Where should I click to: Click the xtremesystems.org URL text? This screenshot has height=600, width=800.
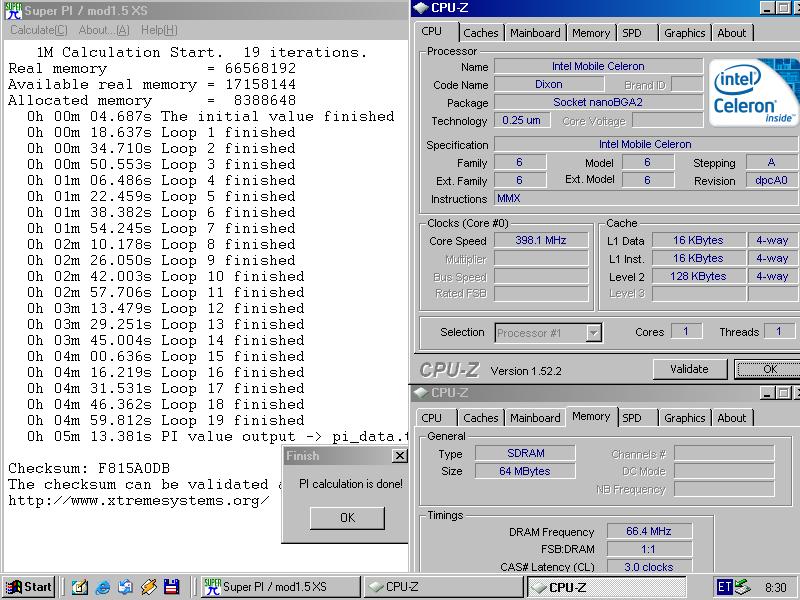click(x=139, y=501)
